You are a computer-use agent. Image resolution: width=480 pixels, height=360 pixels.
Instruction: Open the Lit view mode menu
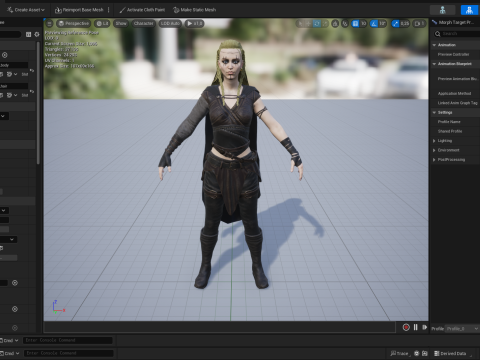tap(102, 24)
